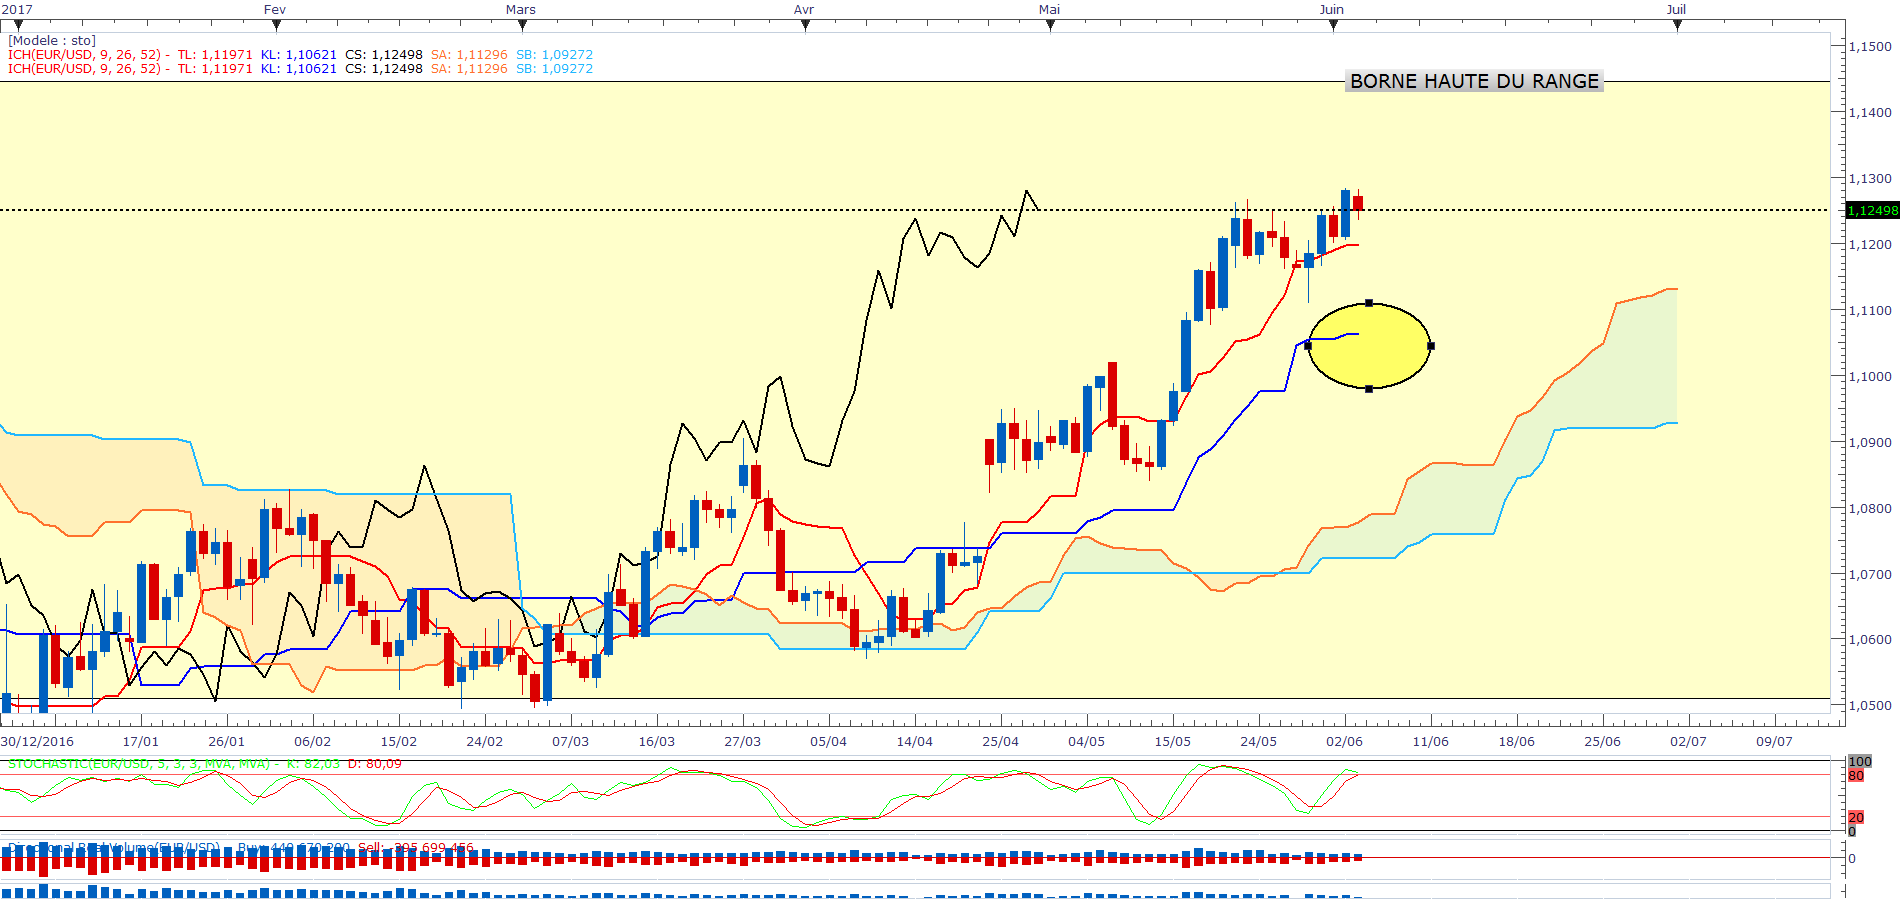Viewport: 1903px width, 900px height.
Task: Grab the top handle of the yellow ellipse
Action: [x=1369, y=303]
